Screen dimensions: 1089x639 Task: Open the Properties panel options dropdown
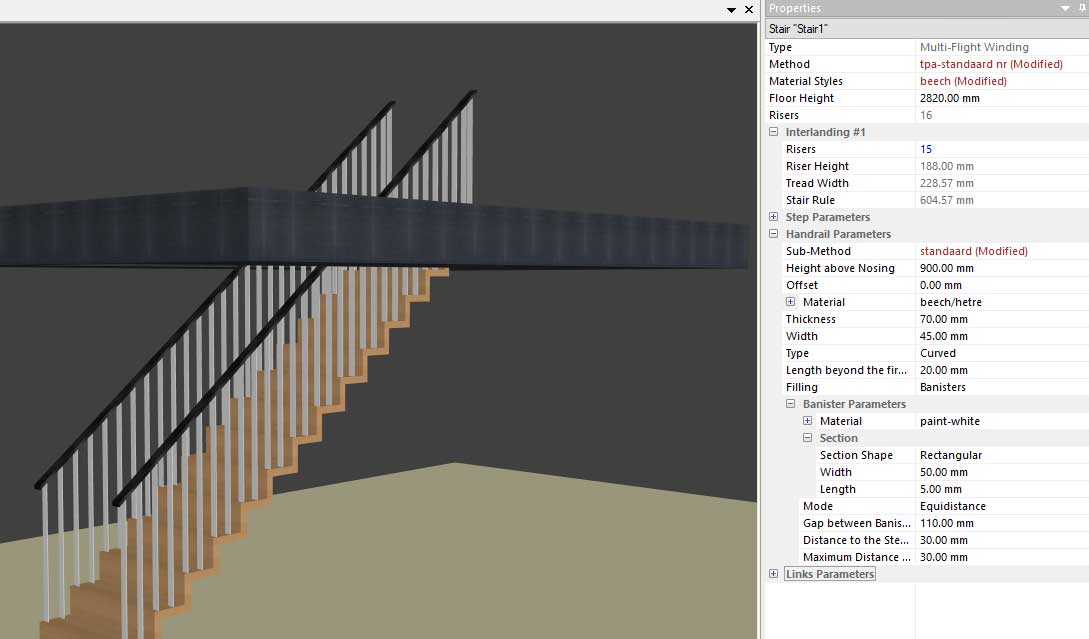tap(1065, 8)
